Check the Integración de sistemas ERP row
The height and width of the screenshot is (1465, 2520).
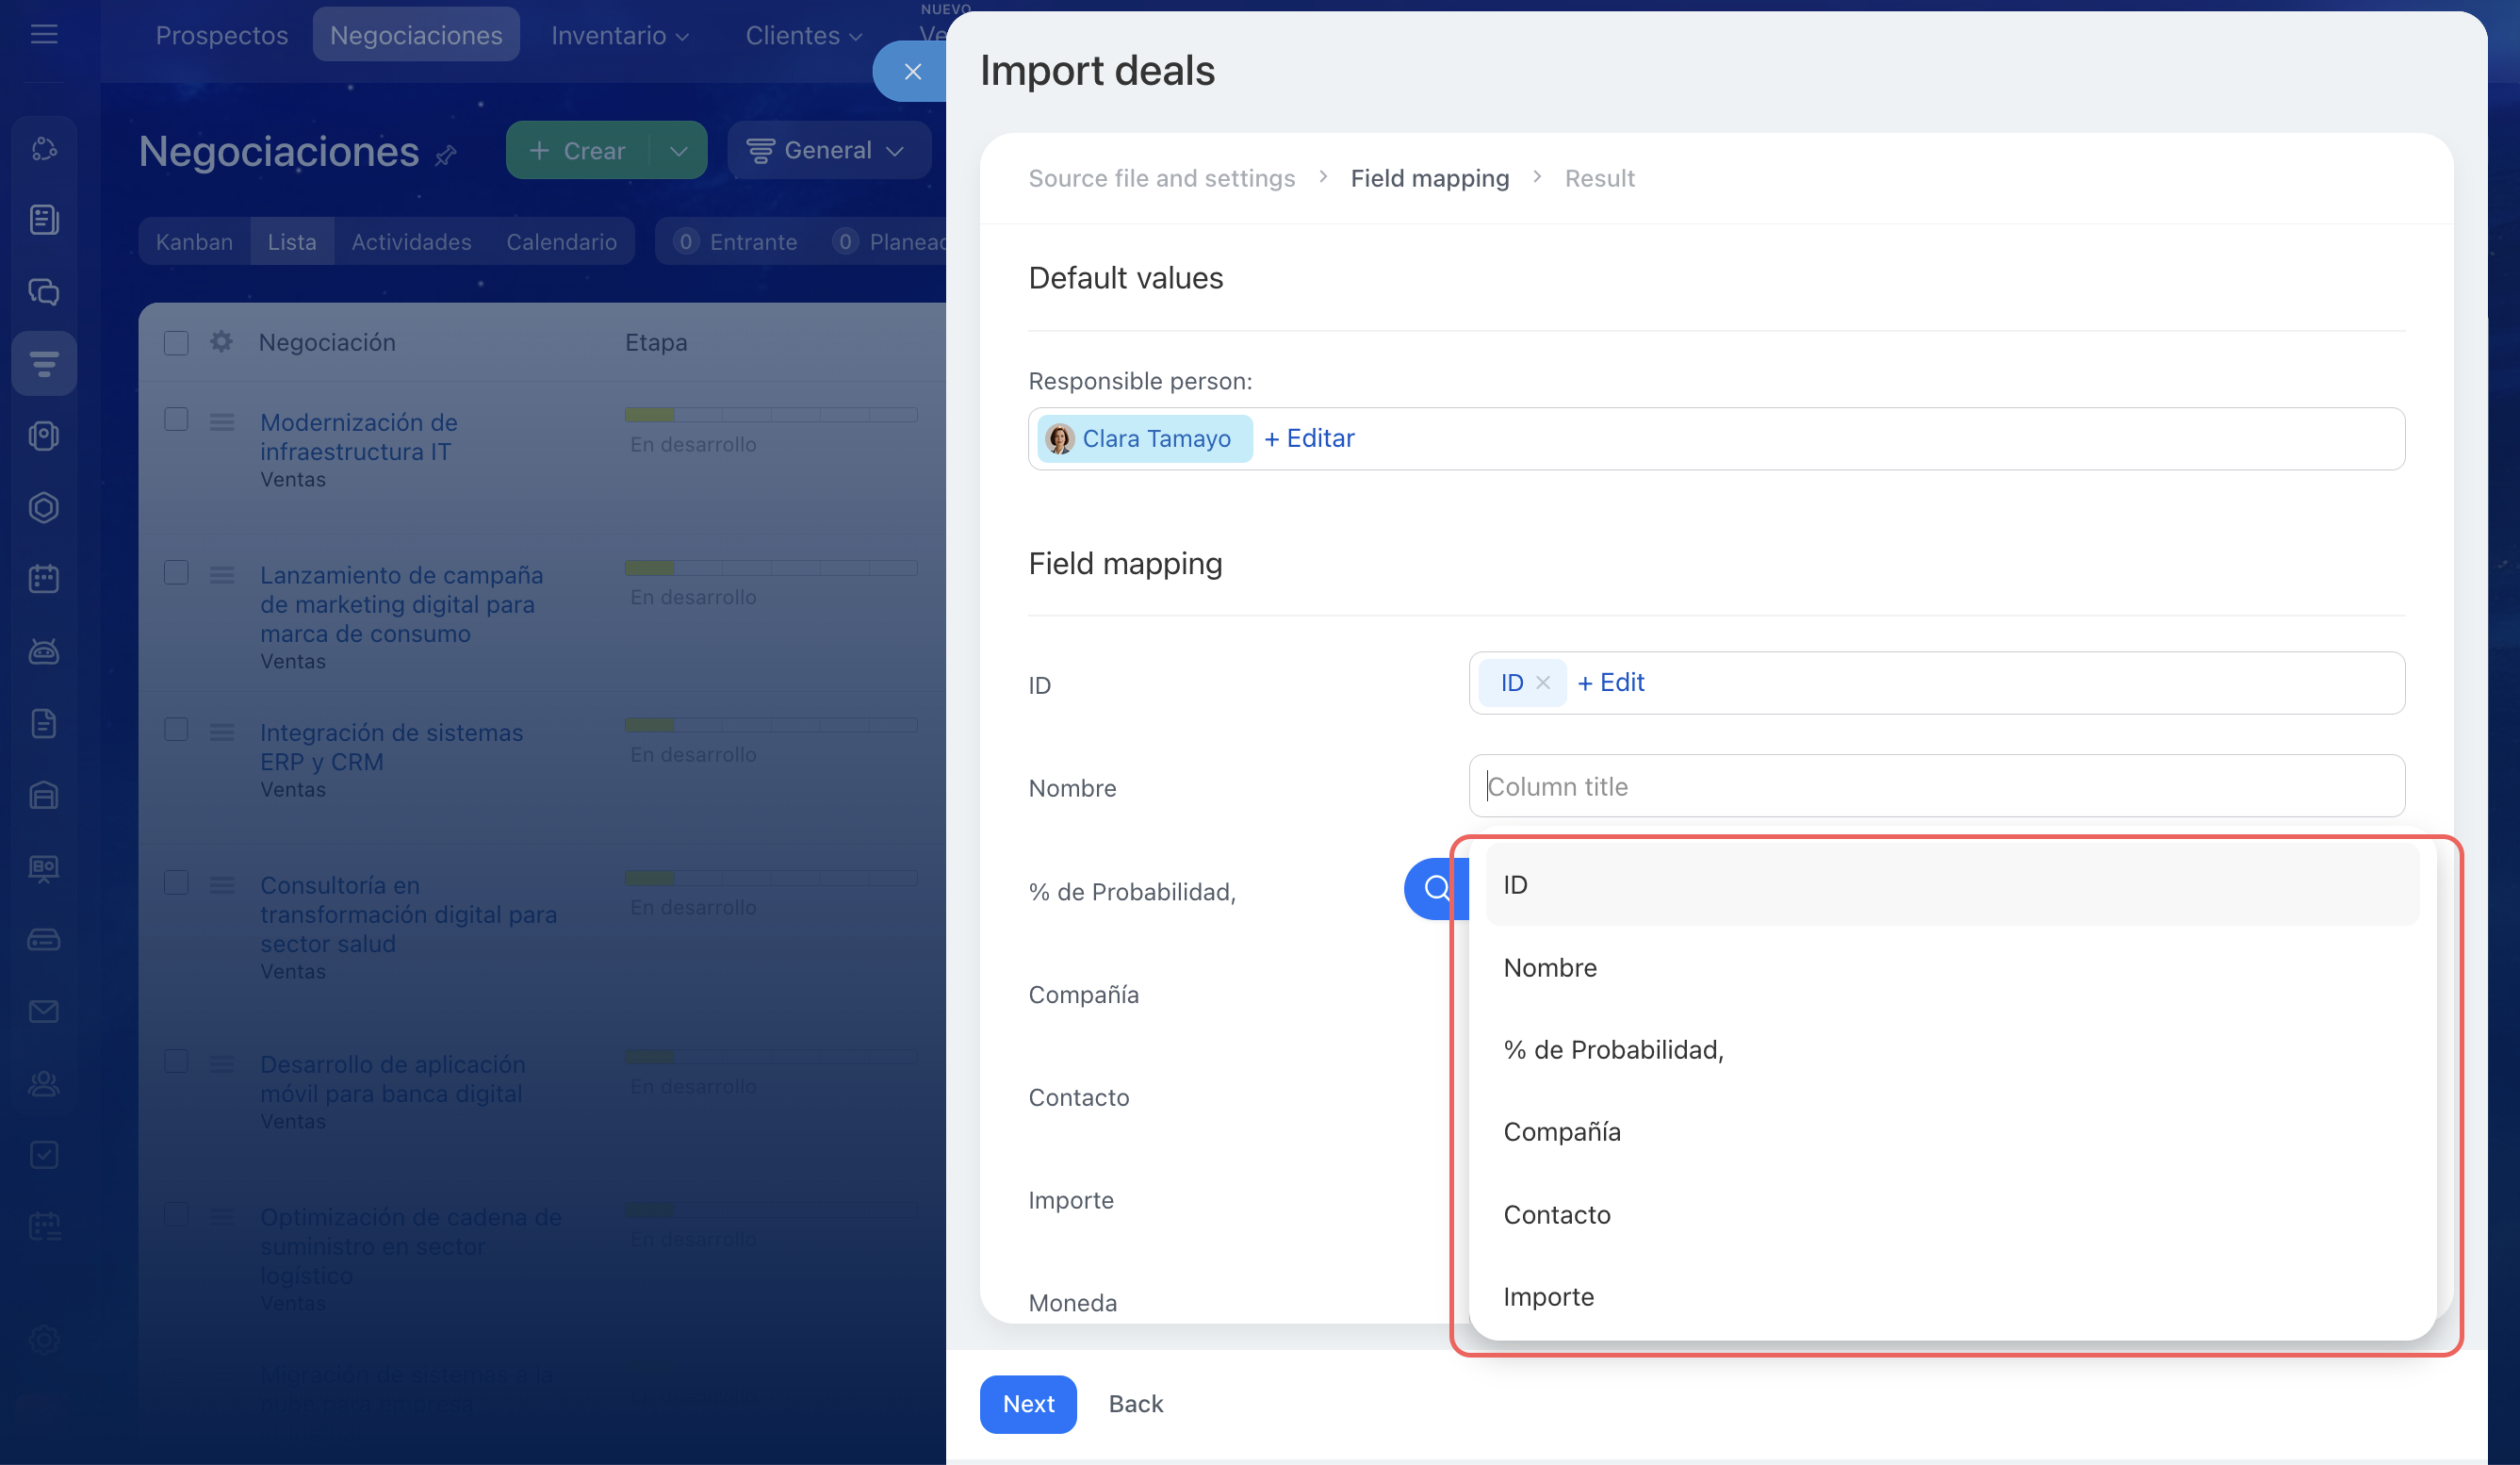pos(176,729)
